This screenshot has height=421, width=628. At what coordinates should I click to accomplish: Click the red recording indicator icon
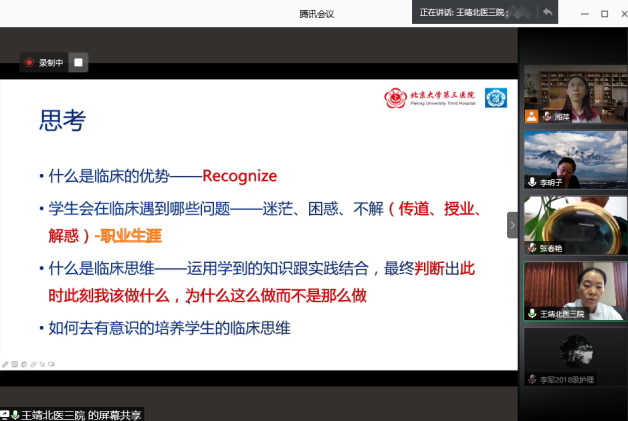tap(30, 63)
